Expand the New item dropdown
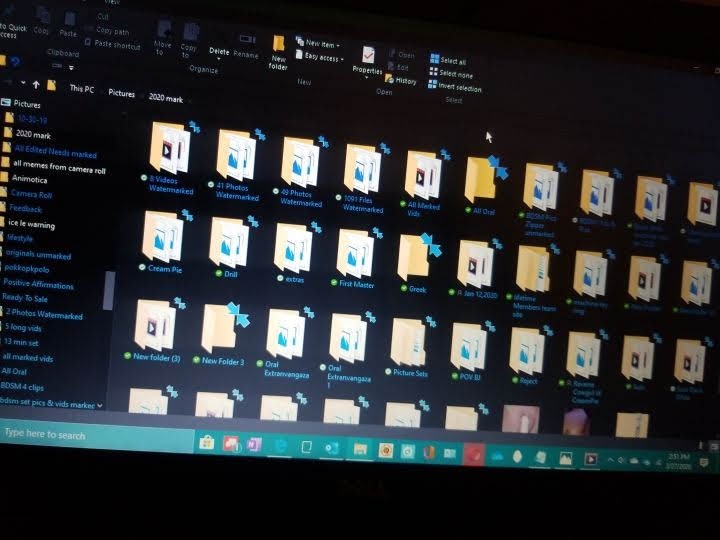Image resolution: width=720 pixels, height=540 pixels. (320, 44)
